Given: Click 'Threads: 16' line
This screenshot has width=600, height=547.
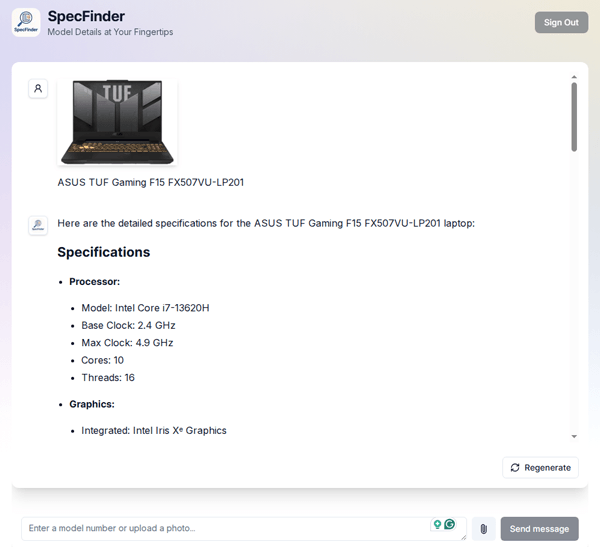Looking at the screenshot, I should pyautogui.click(x=108, y=377).
